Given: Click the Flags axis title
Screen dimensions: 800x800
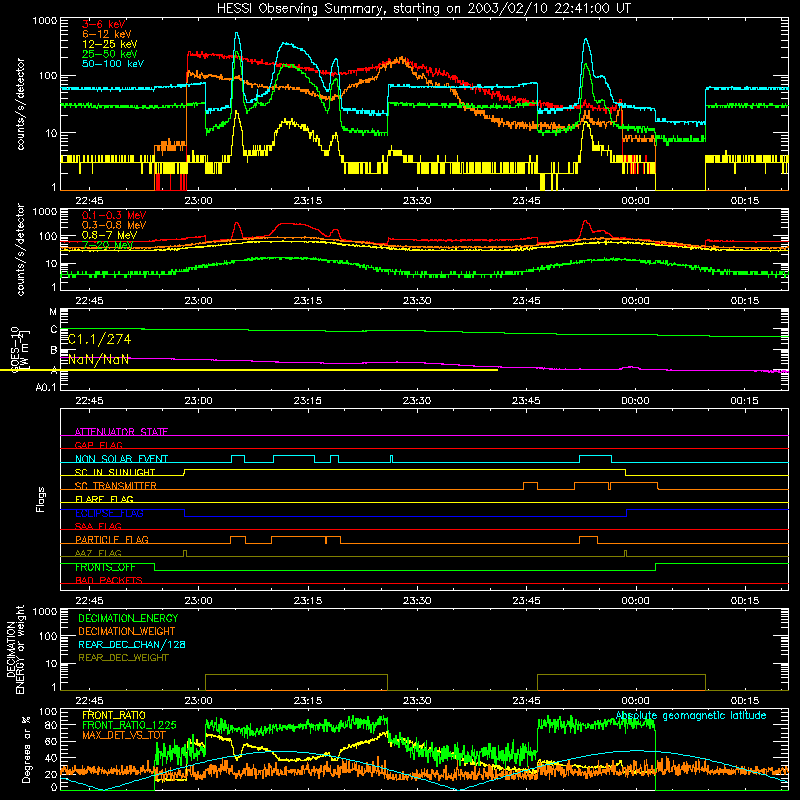Looking at the screenshot, I should (41, 499).
